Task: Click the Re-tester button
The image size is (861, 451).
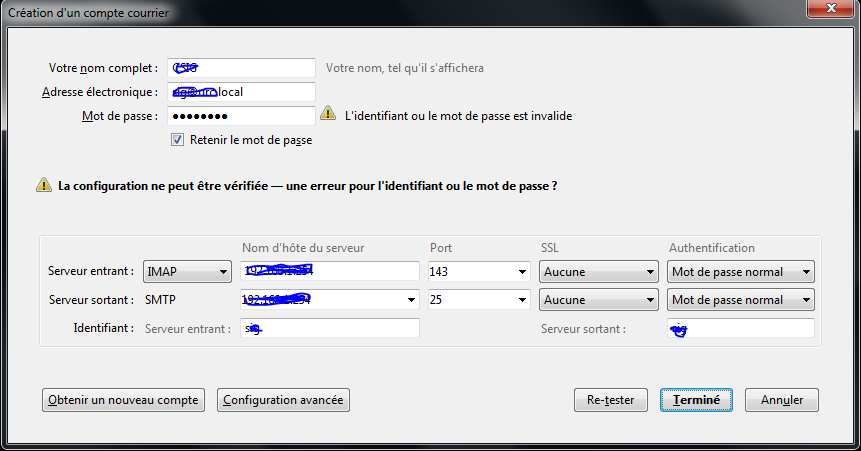Action: [x=611, y=400]
